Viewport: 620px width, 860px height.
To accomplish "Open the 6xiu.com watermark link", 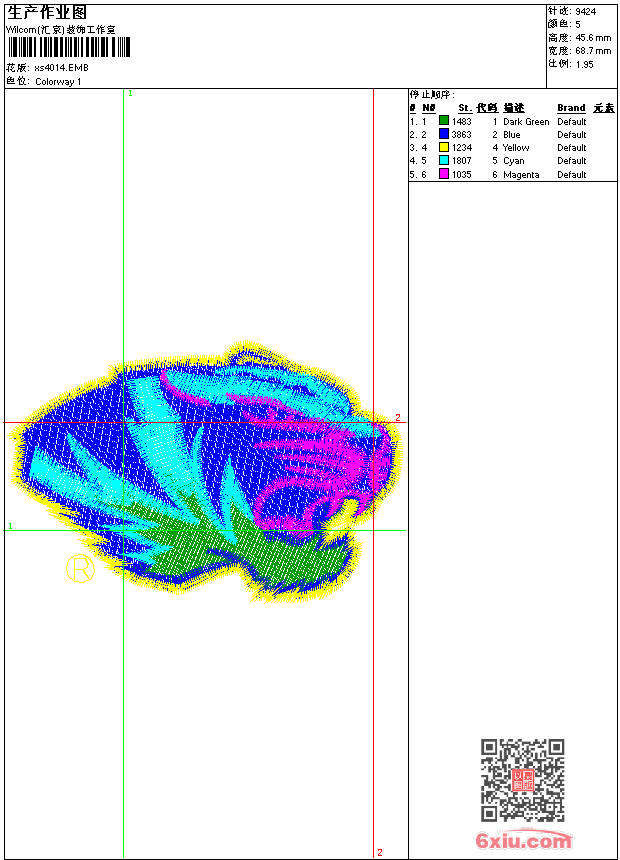I will click(x=523, y=841).
